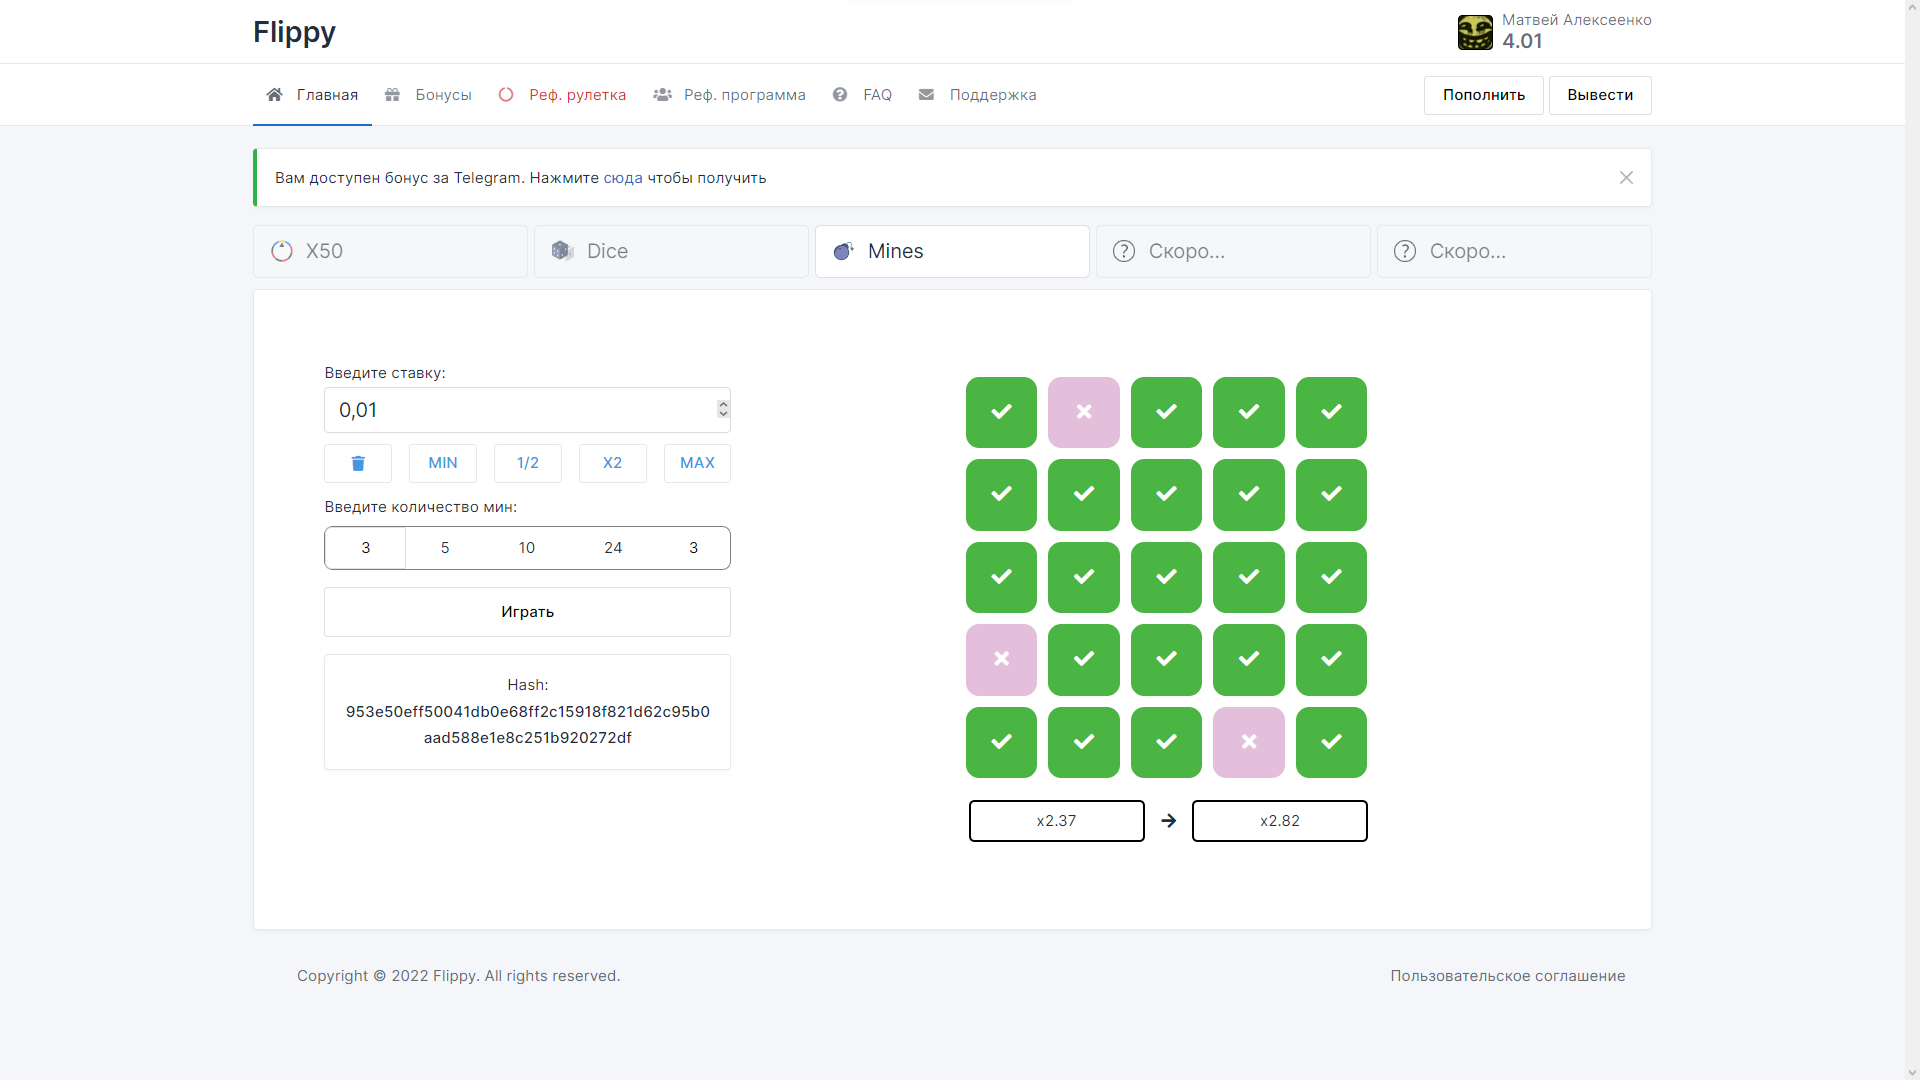
Task: Select the Mines game tab
Action: click(x=951, y=251)
